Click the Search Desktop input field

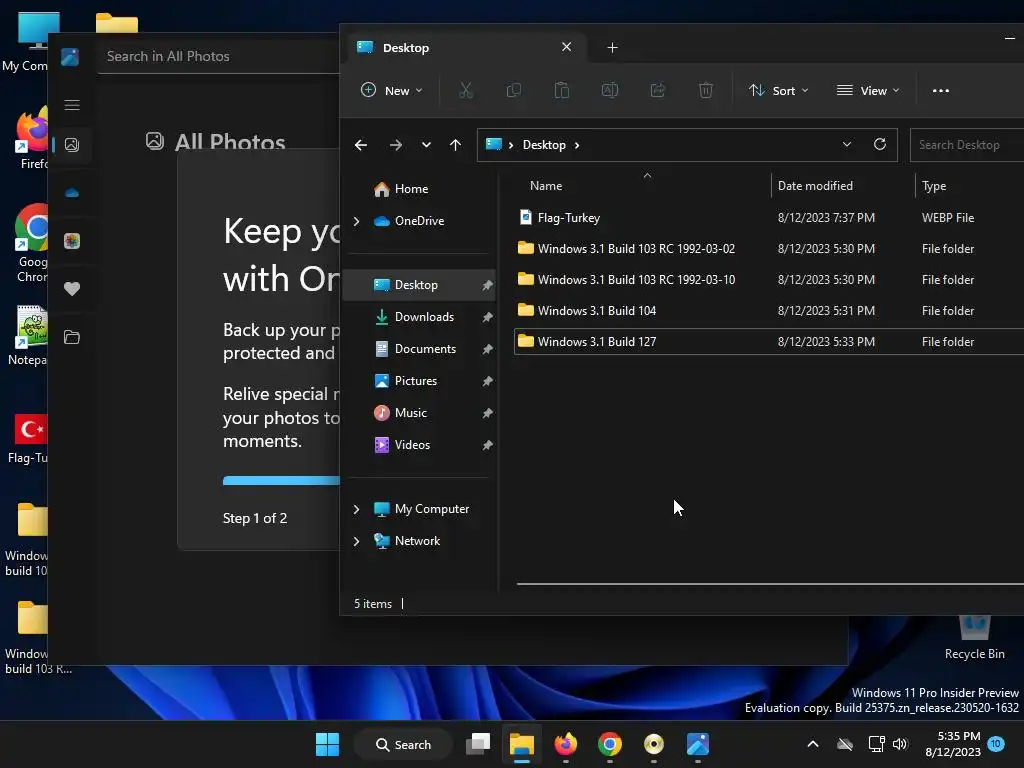click(967, 145)
